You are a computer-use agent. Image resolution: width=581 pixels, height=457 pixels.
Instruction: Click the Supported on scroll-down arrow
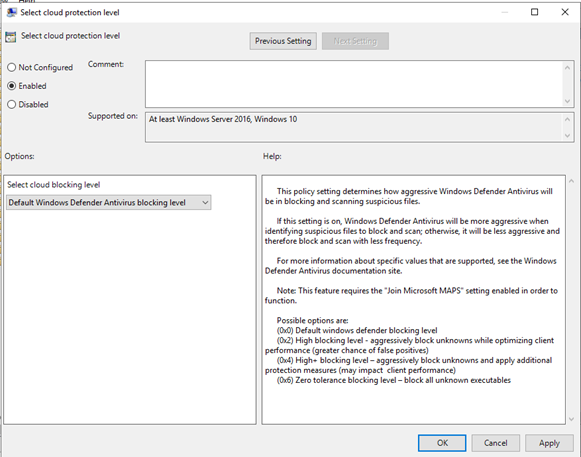(x=567, y=136)
